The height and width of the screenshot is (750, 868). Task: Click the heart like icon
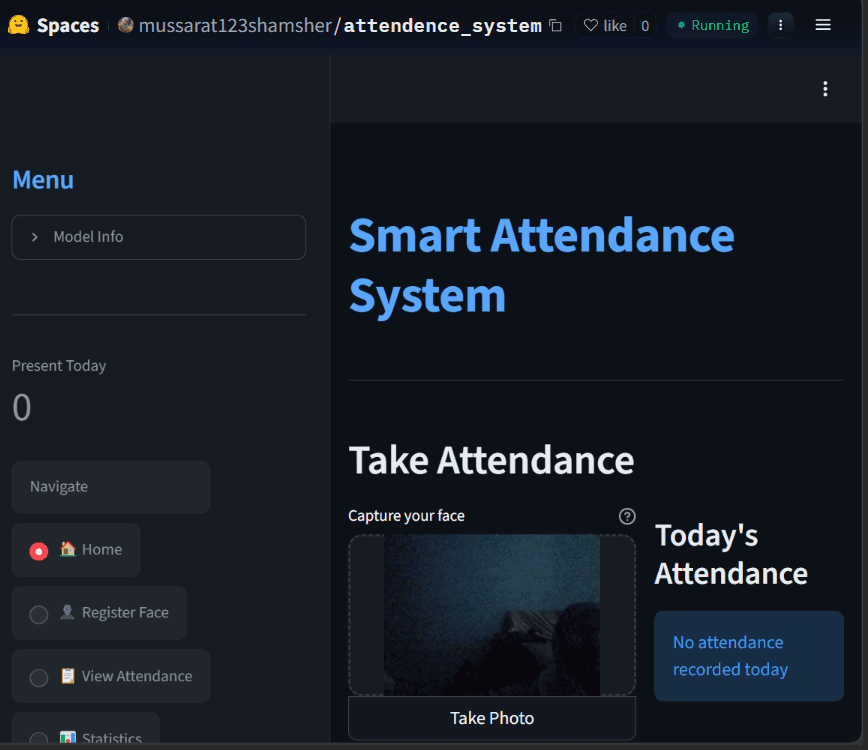(591, 25)
